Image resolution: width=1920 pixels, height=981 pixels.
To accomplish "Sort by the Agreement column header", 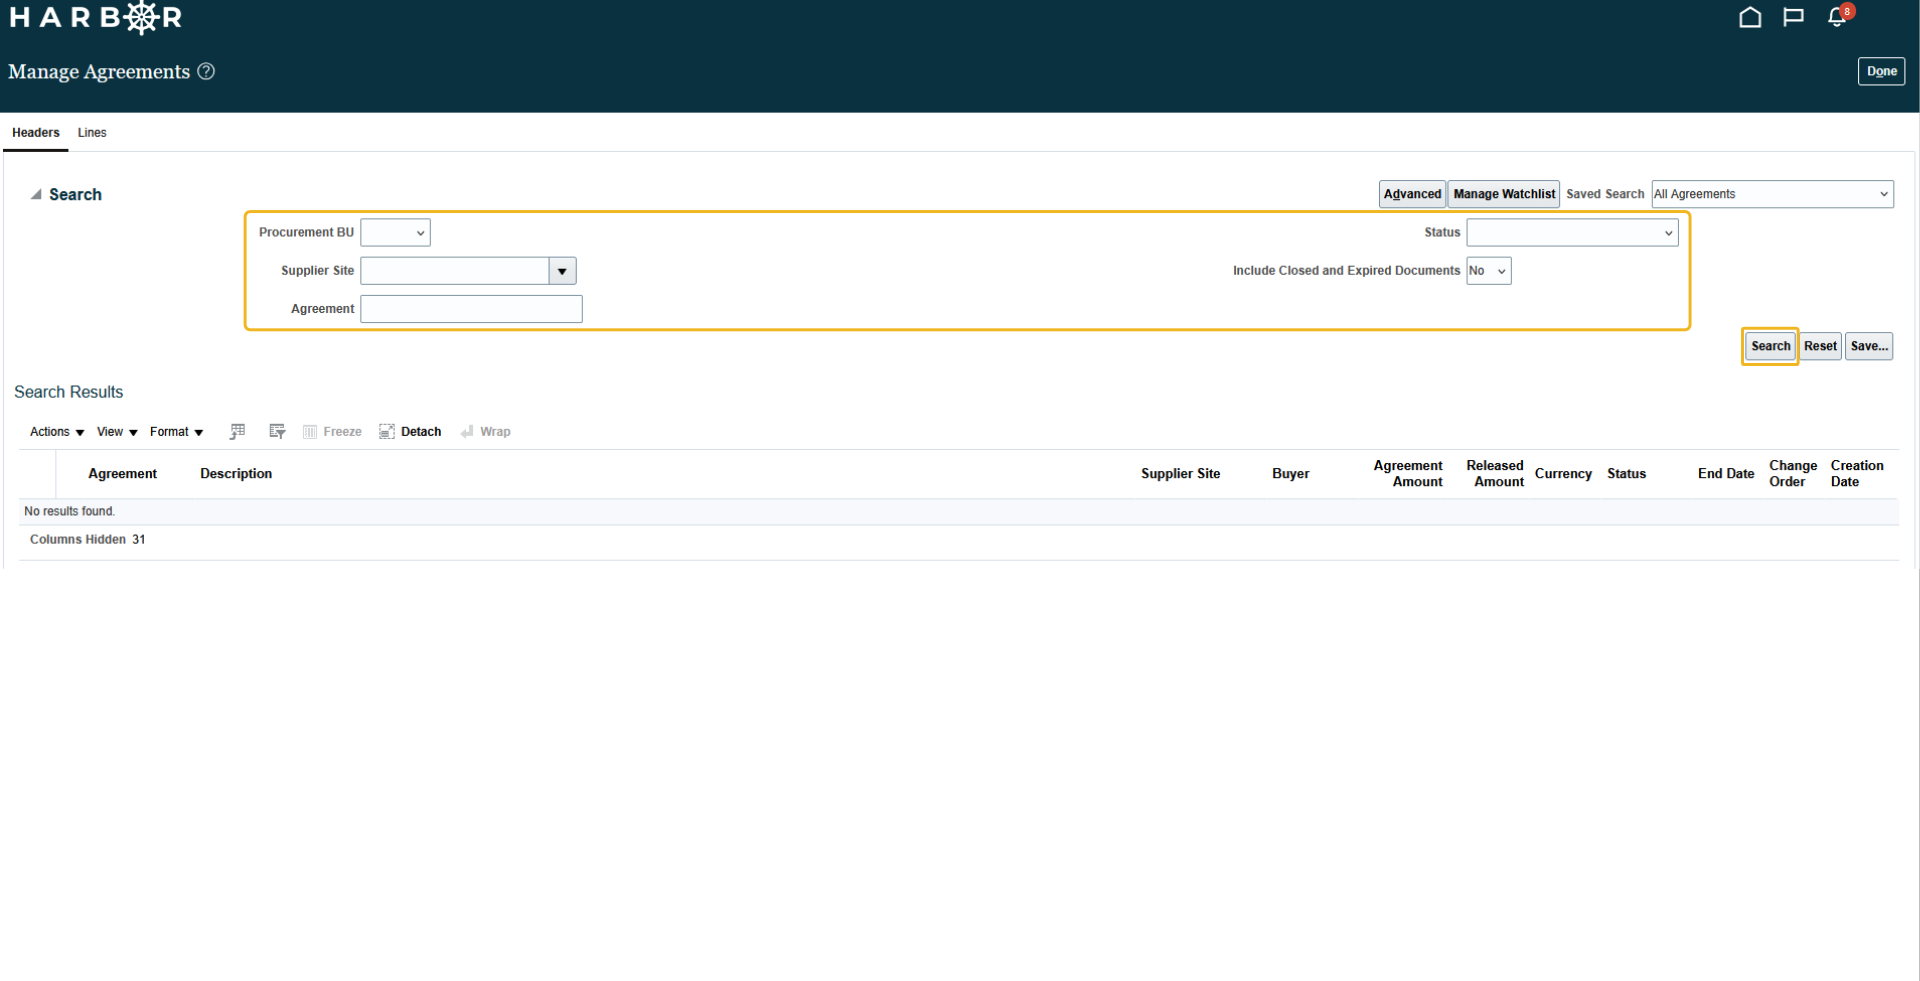I will click(x=122, y=474).
